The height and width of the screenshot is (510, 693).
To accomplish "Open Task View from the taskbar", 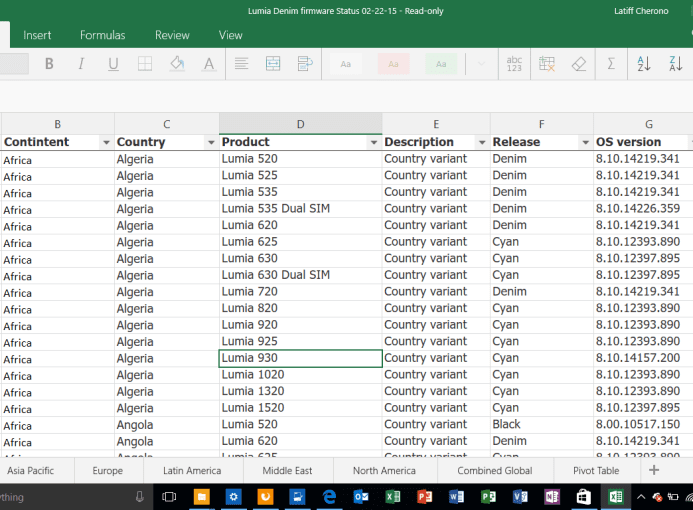I will click(x=169, y=497).
